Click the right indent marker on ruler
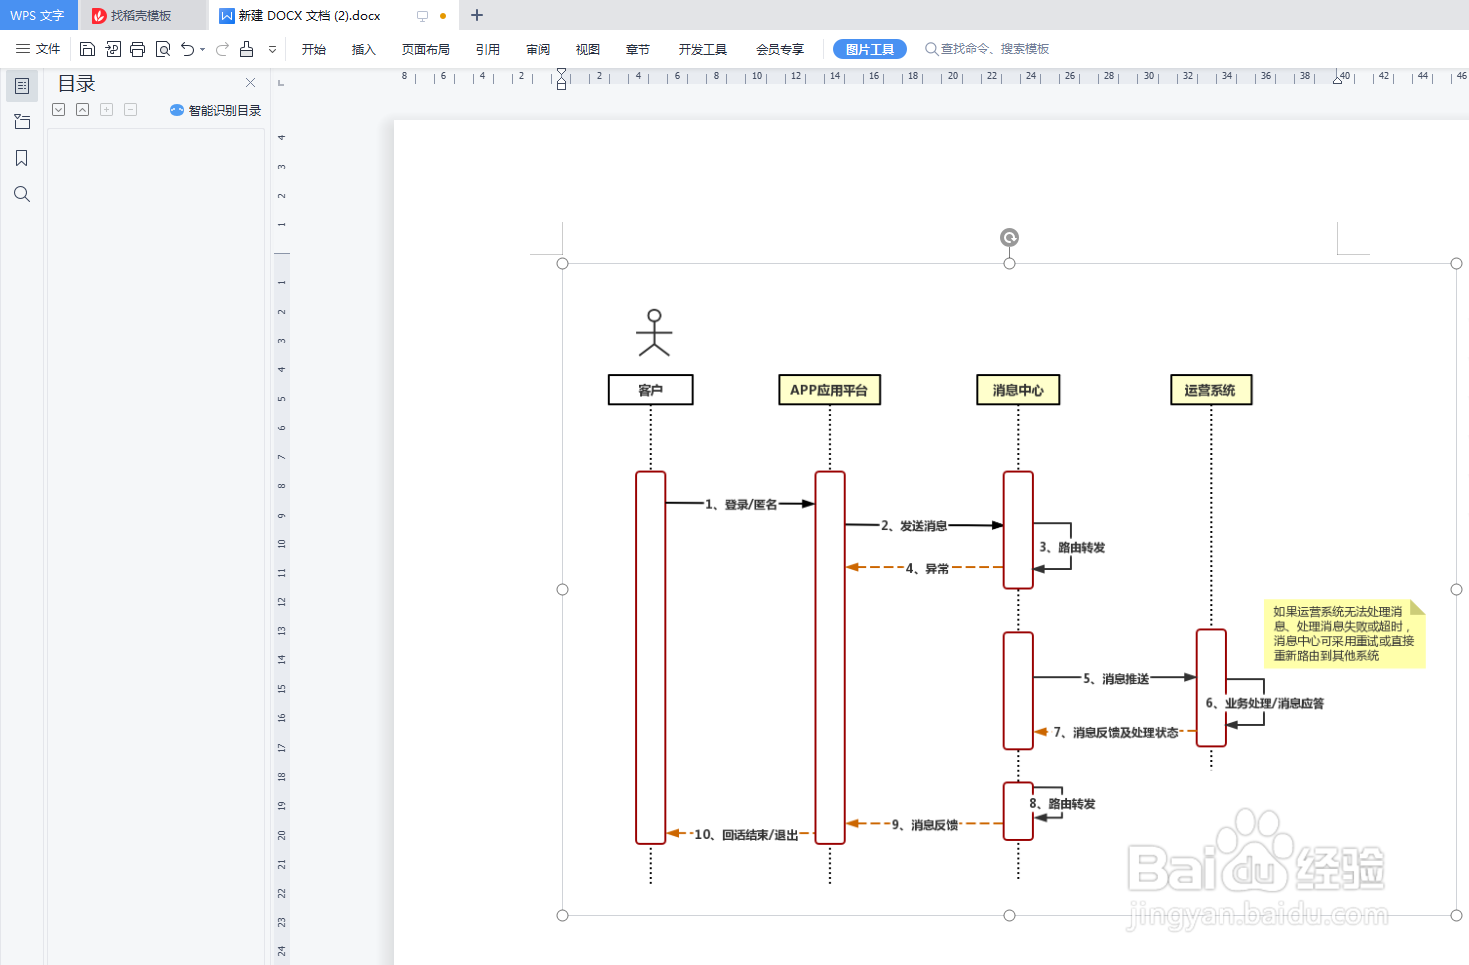Viewport: 1469px width, 965px height. point(1338,78)
